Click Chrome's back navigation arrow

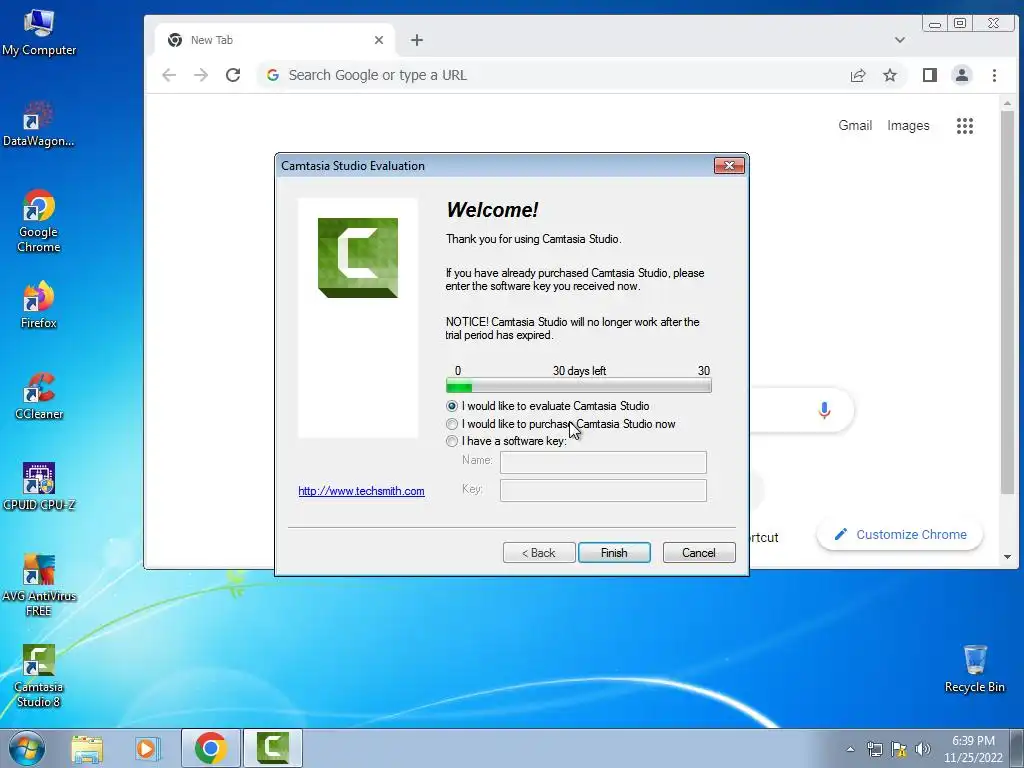click(x=169, y=75)
